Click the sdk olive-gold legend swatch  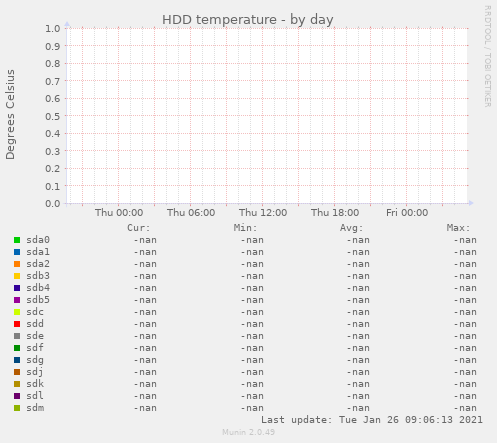[x=17, y=384]
